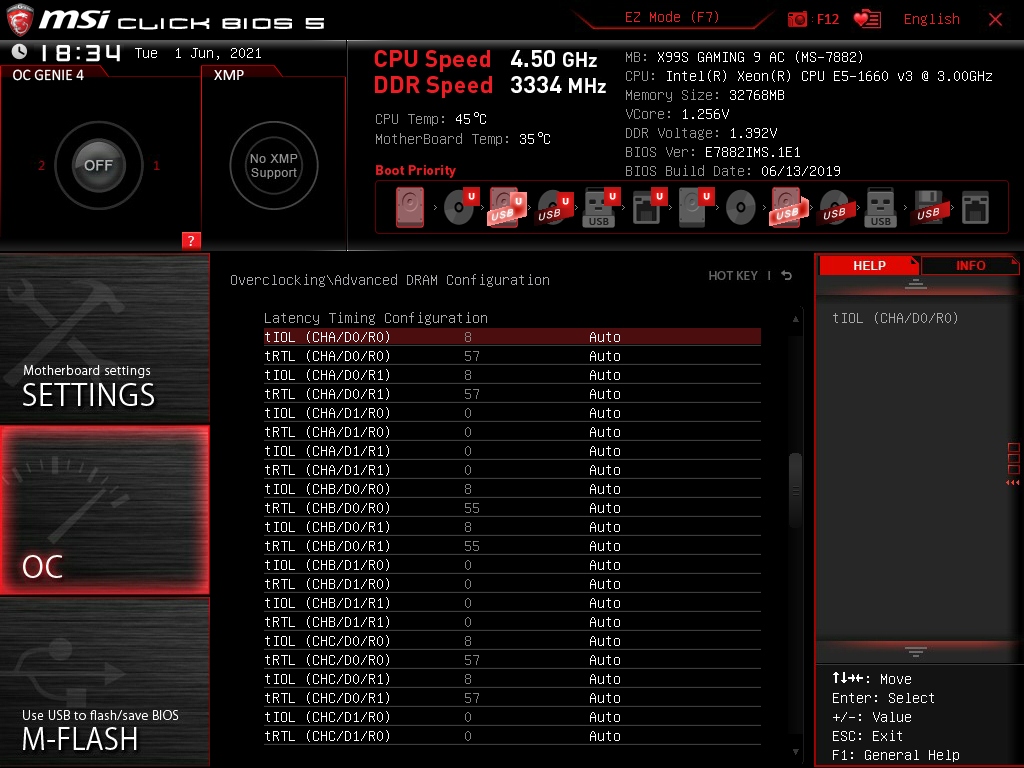1024x768 pixels.
Task: Toggle the No XMP Support knob
Action: coord(274,165)
